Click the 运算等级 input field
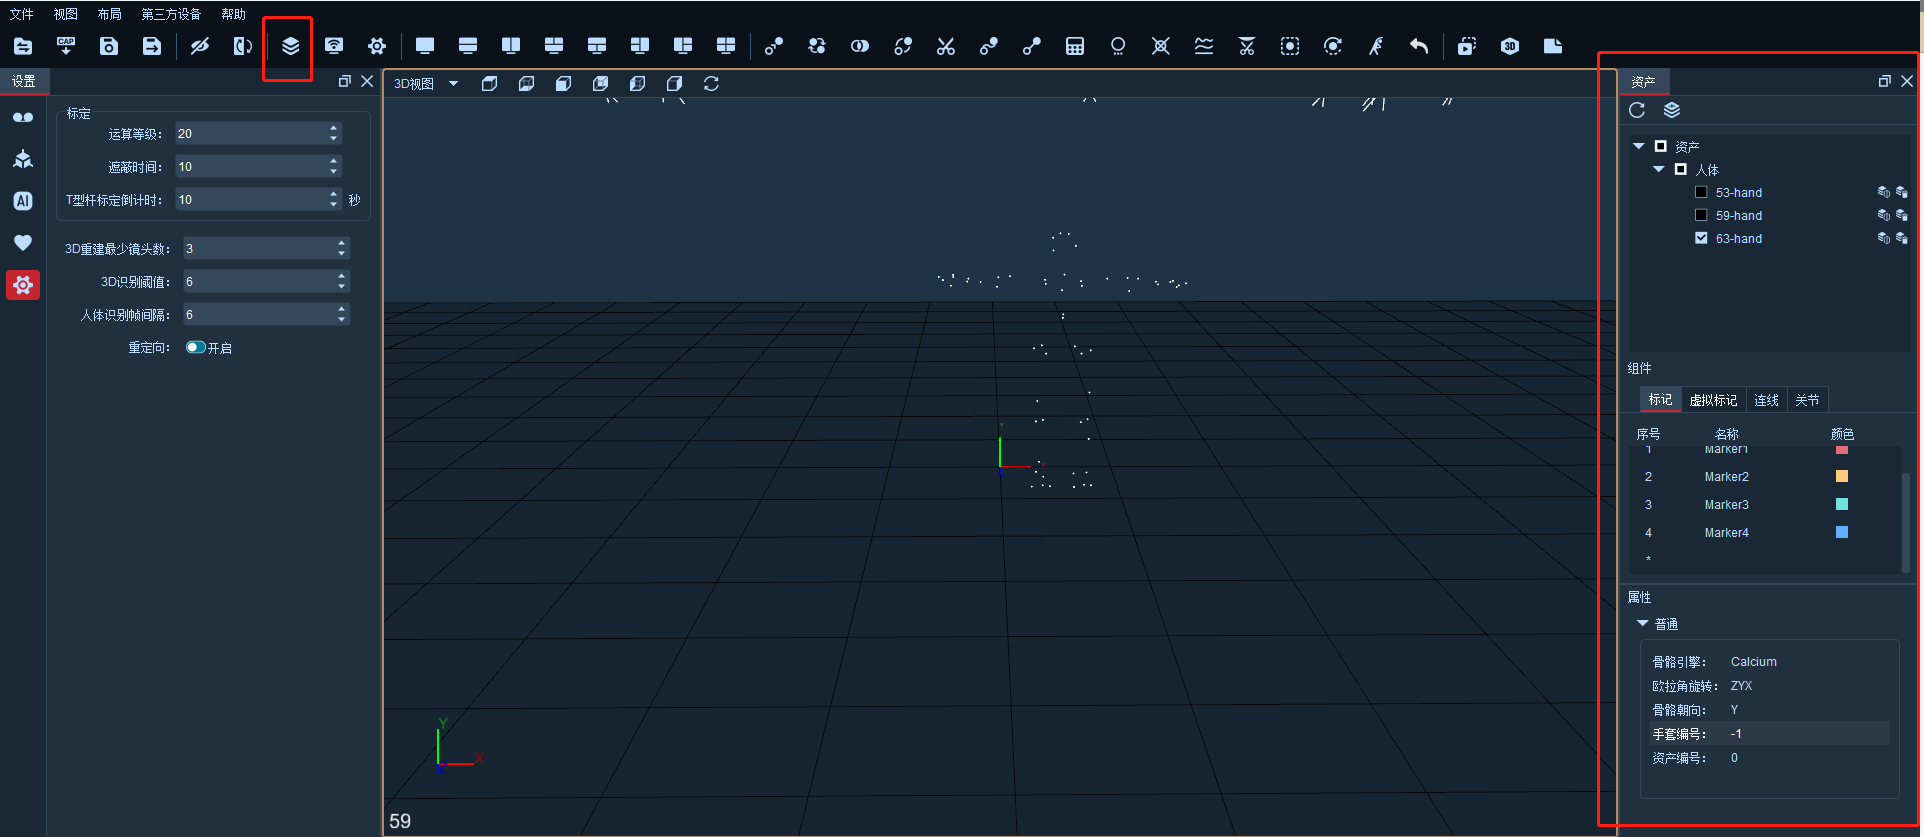This screenshot has width=1924, height=837. click(x=258, y=133)
